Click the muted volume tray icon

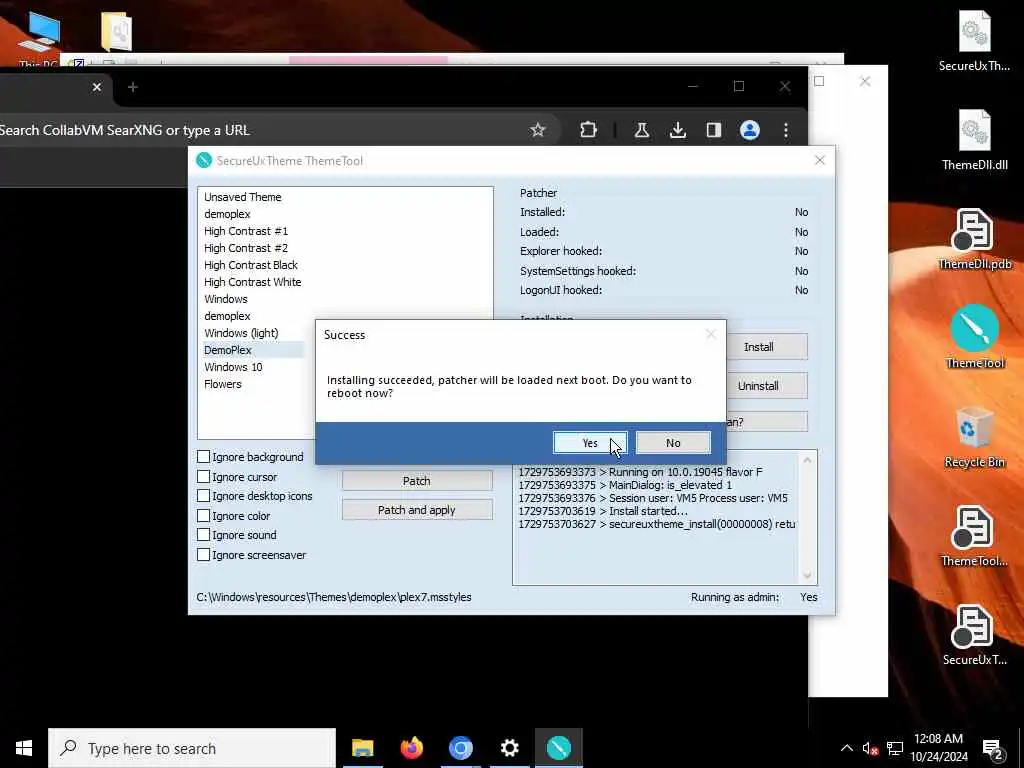coord(870,748)
